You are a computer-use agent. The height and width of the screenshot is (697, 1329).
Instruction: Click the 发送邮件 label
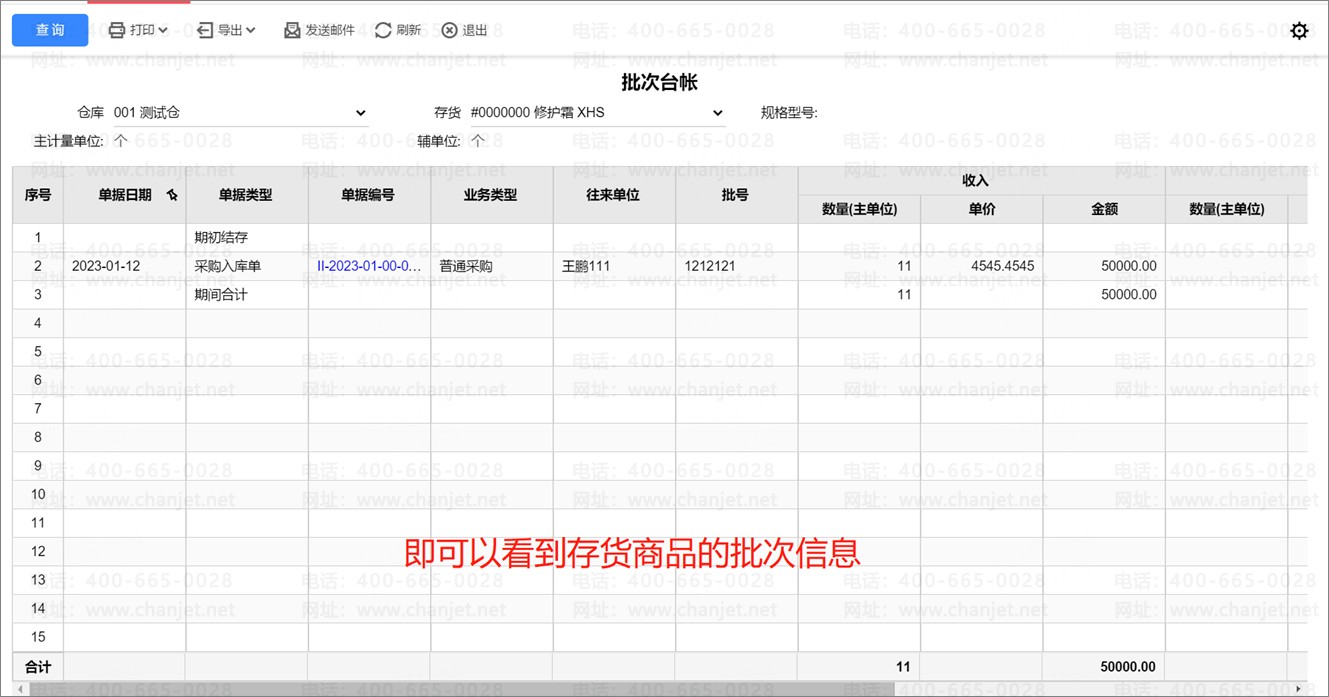point(330,30)
